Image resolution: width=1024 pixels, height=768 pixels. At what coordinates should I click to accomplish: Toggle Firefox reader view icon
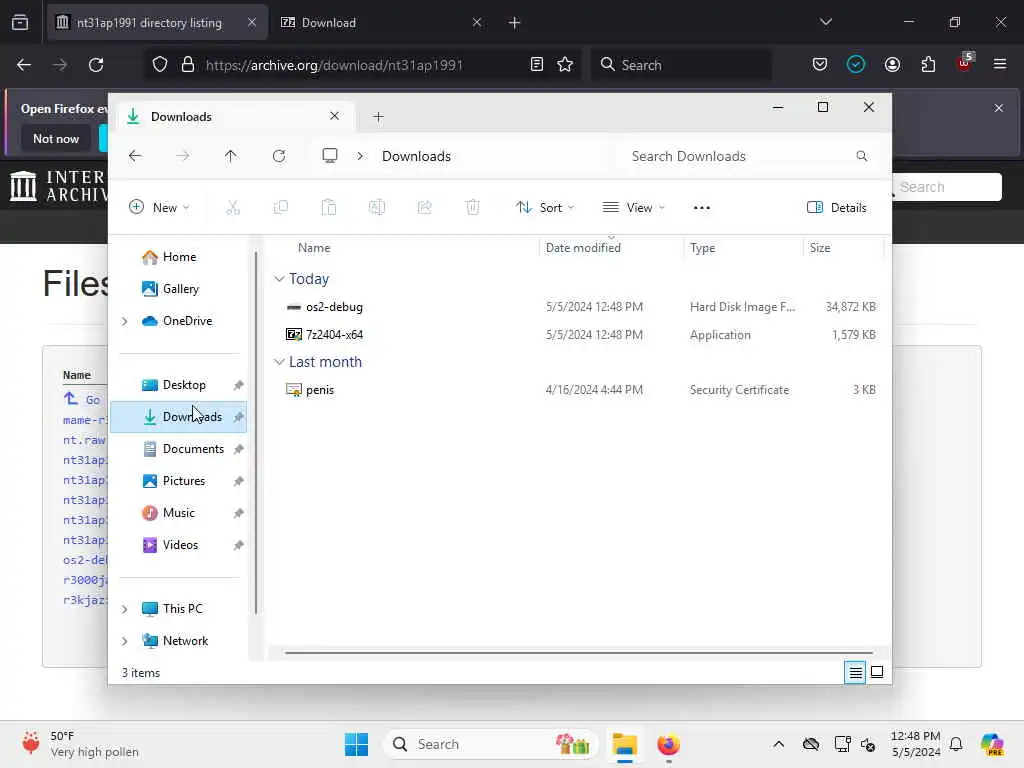click(x=536, y=64)
